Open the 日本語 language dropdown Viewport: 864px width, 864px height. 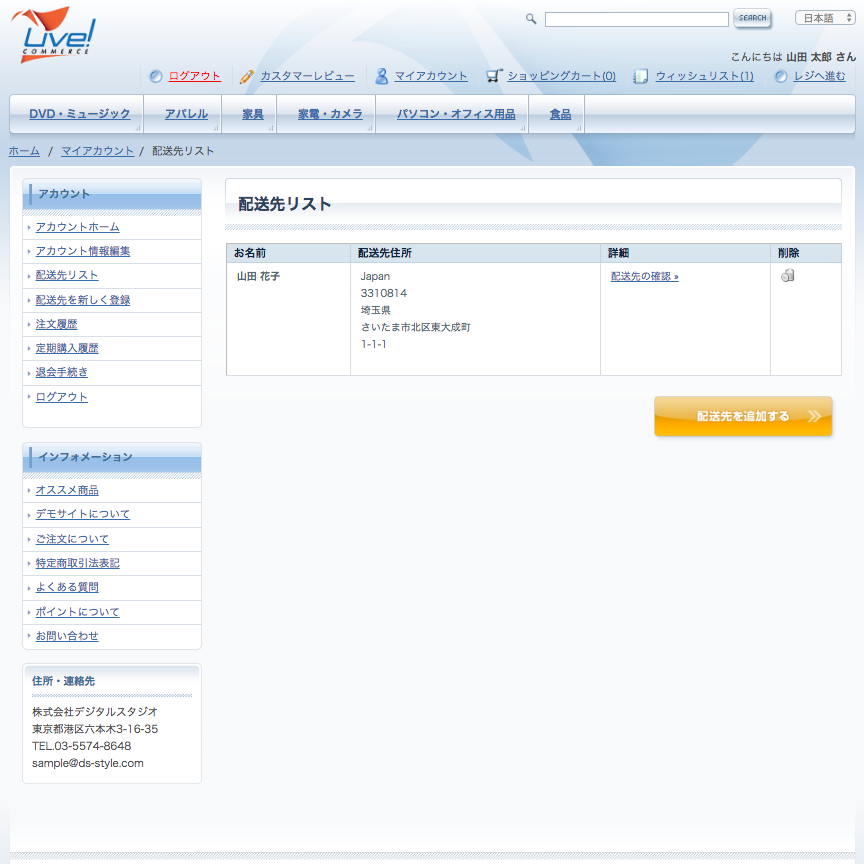point(824,18)
